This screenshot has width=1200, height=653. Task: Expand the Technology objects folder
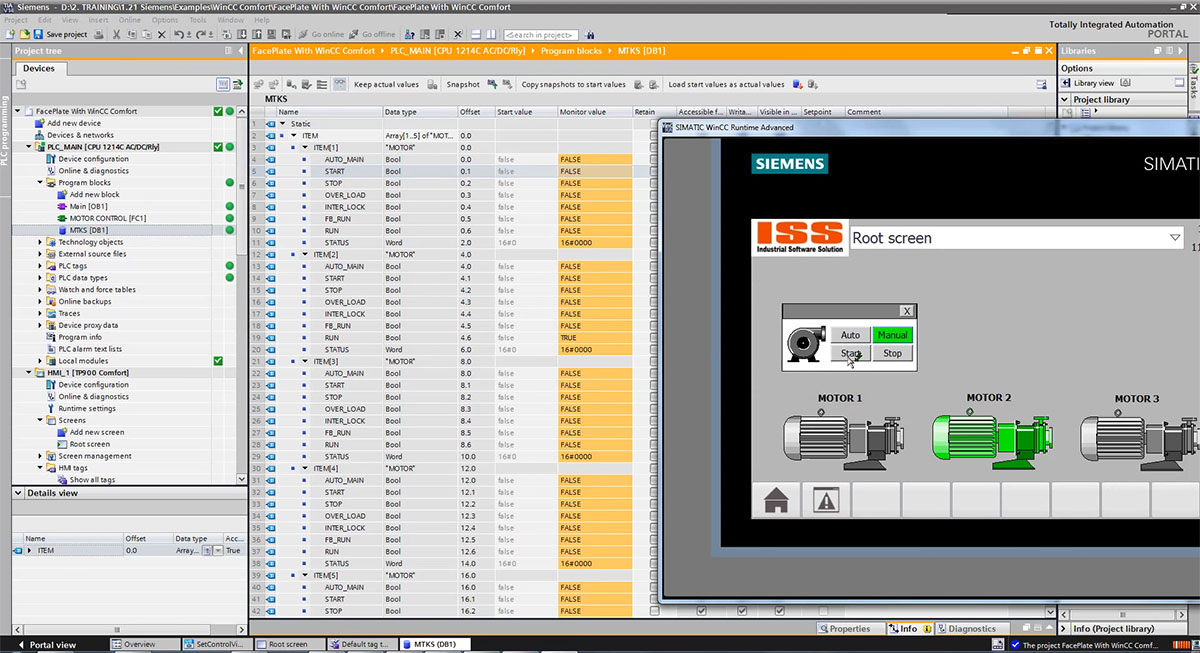(40, 242)
